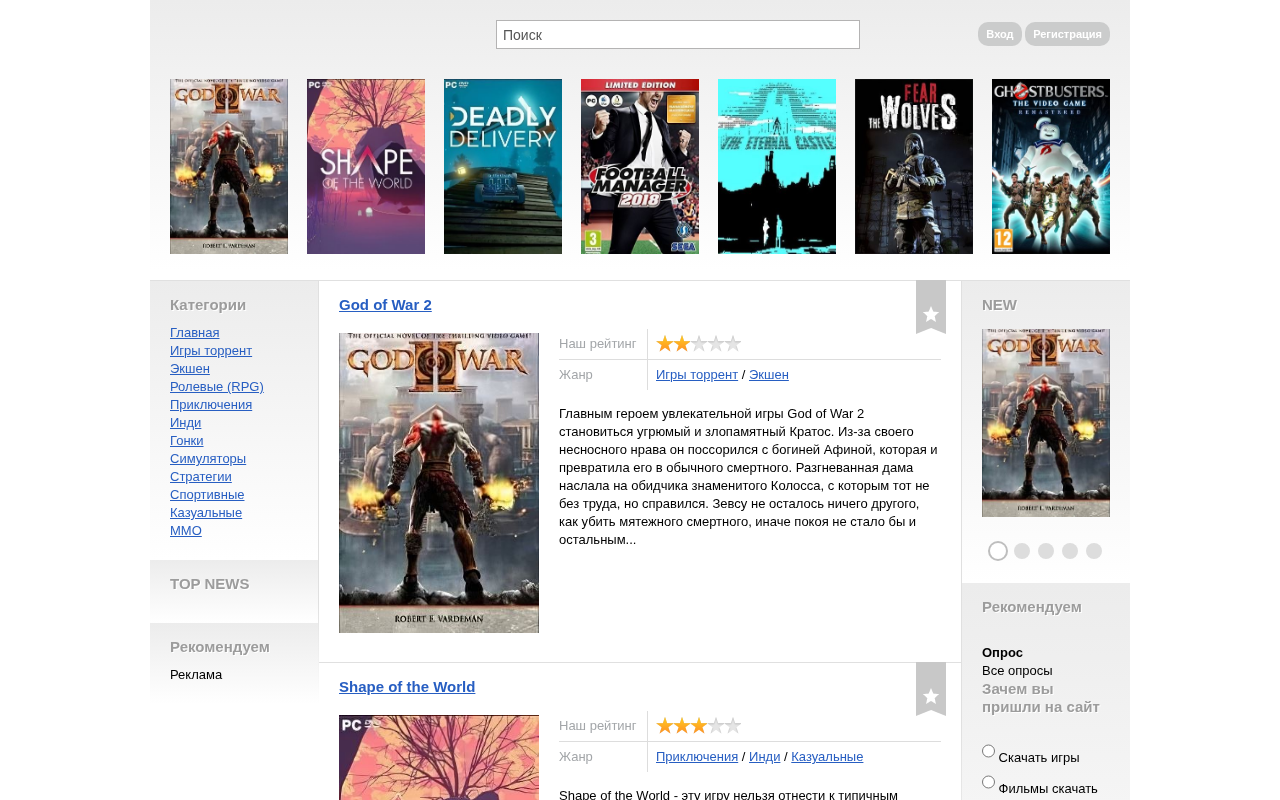Open the Стратегии category
This screenshot has width=1280, height=800.
point(201,477)
